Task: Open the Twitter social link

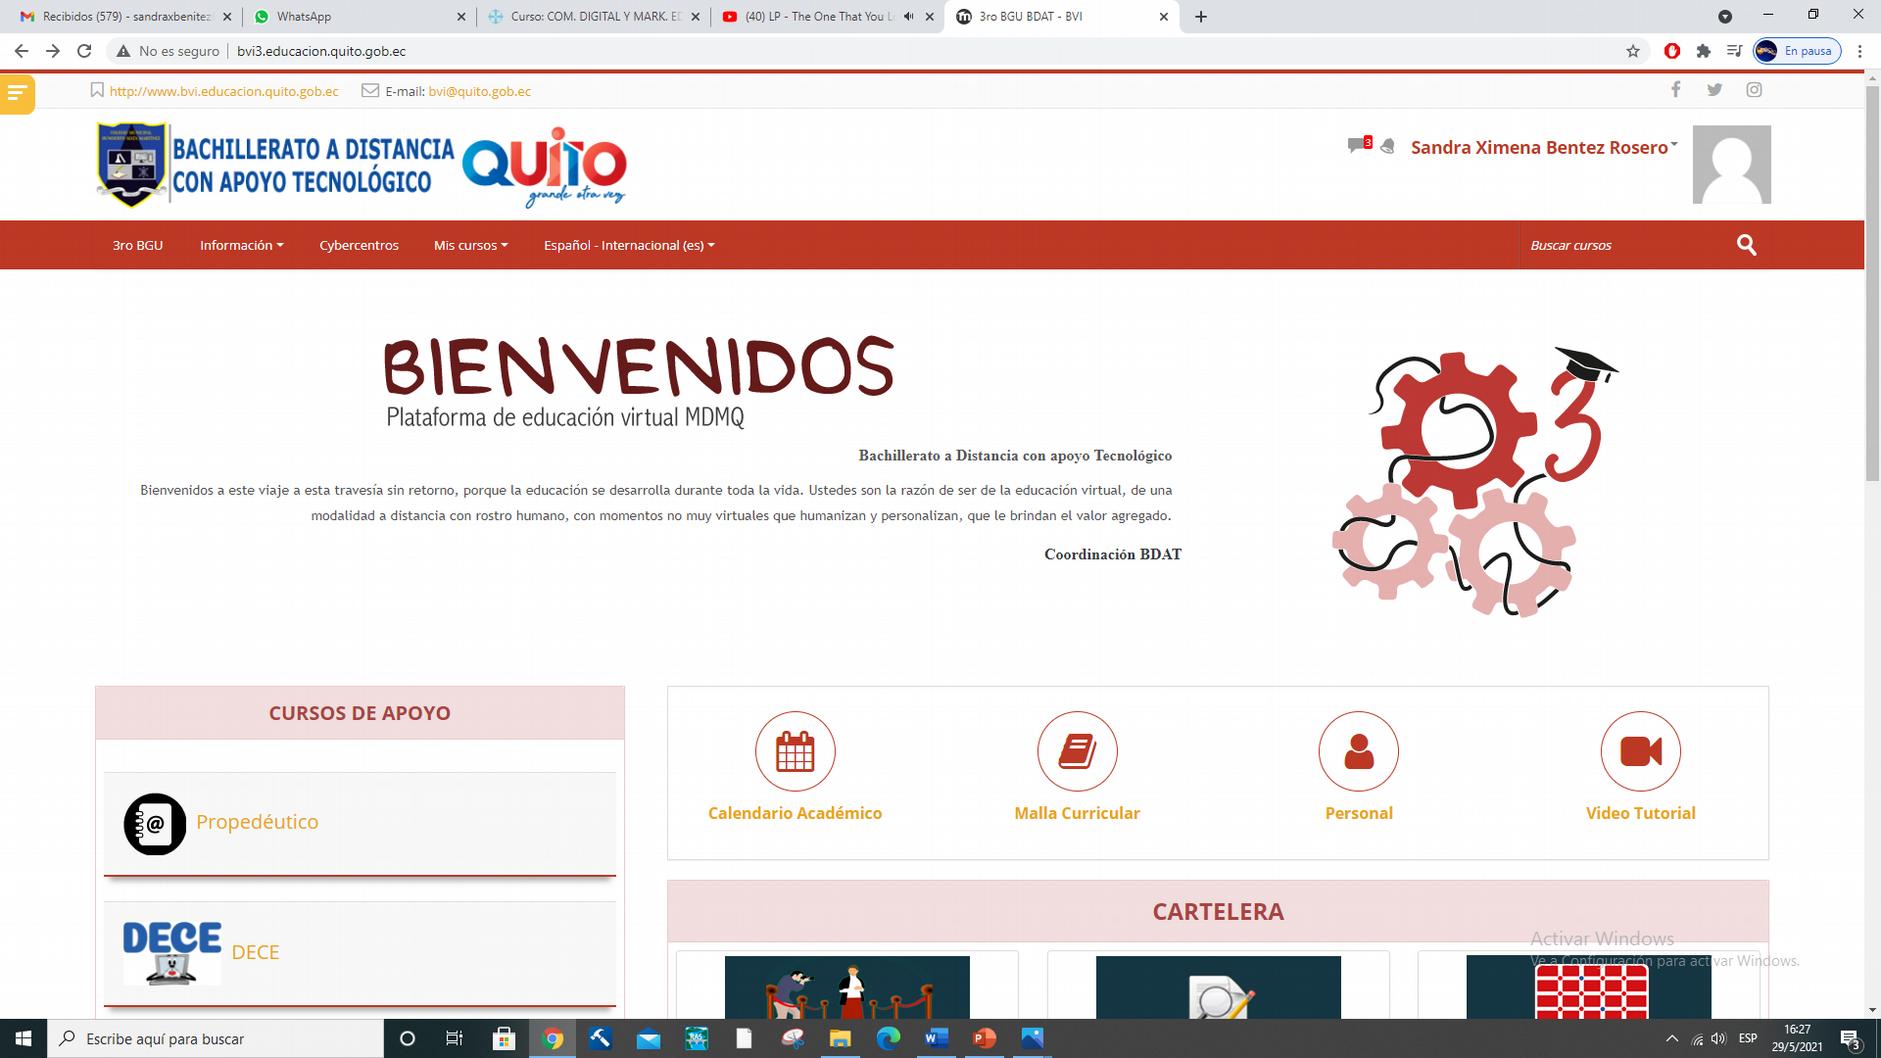Action: point(1714,90)
